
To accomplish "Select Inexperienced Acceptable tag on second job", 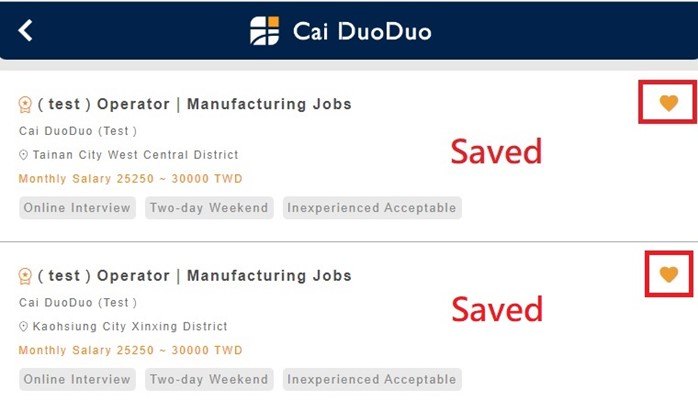I will (x=370, y=380).
